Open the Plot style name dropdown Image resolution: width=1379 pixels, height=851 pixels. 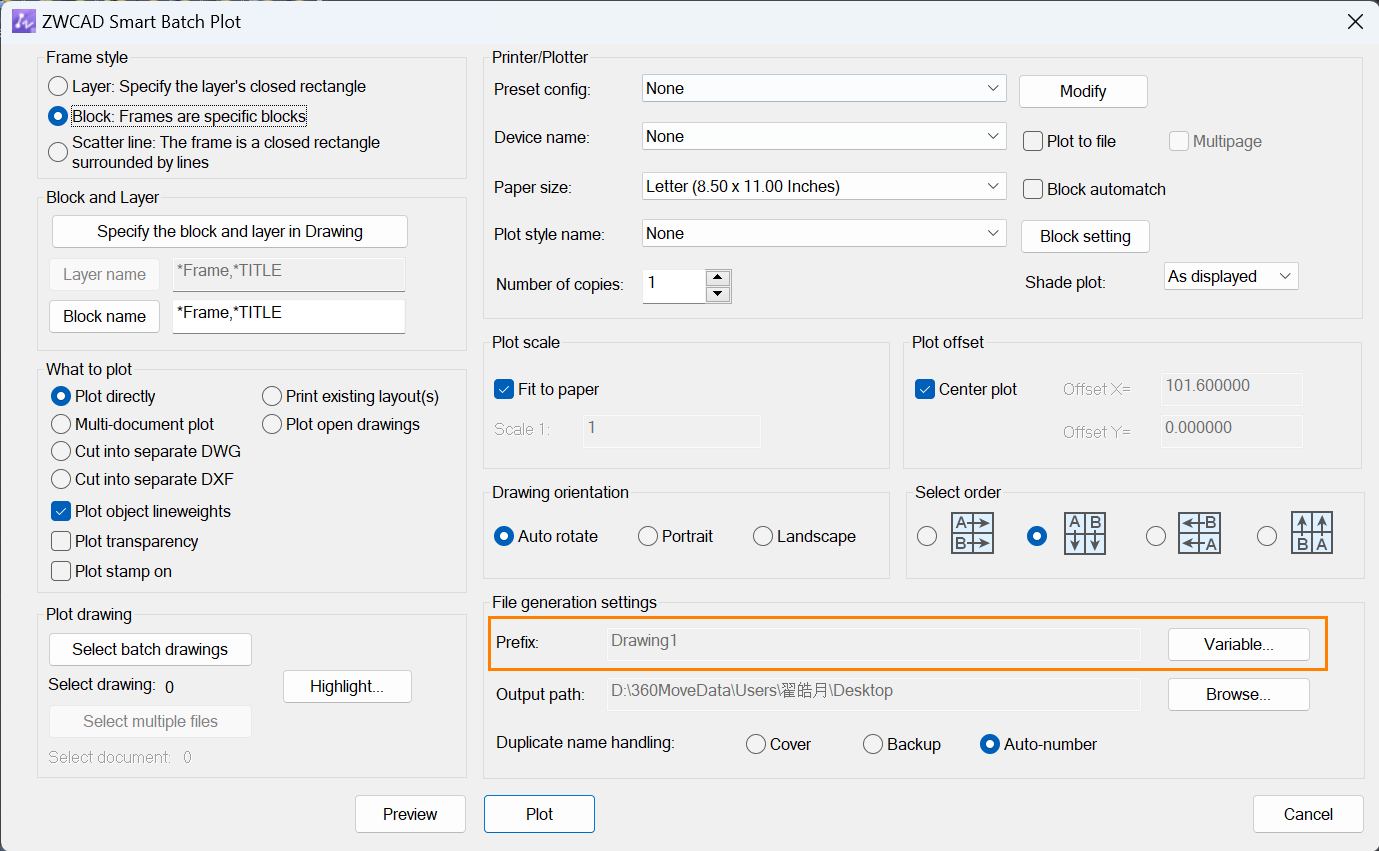point(824,233)
